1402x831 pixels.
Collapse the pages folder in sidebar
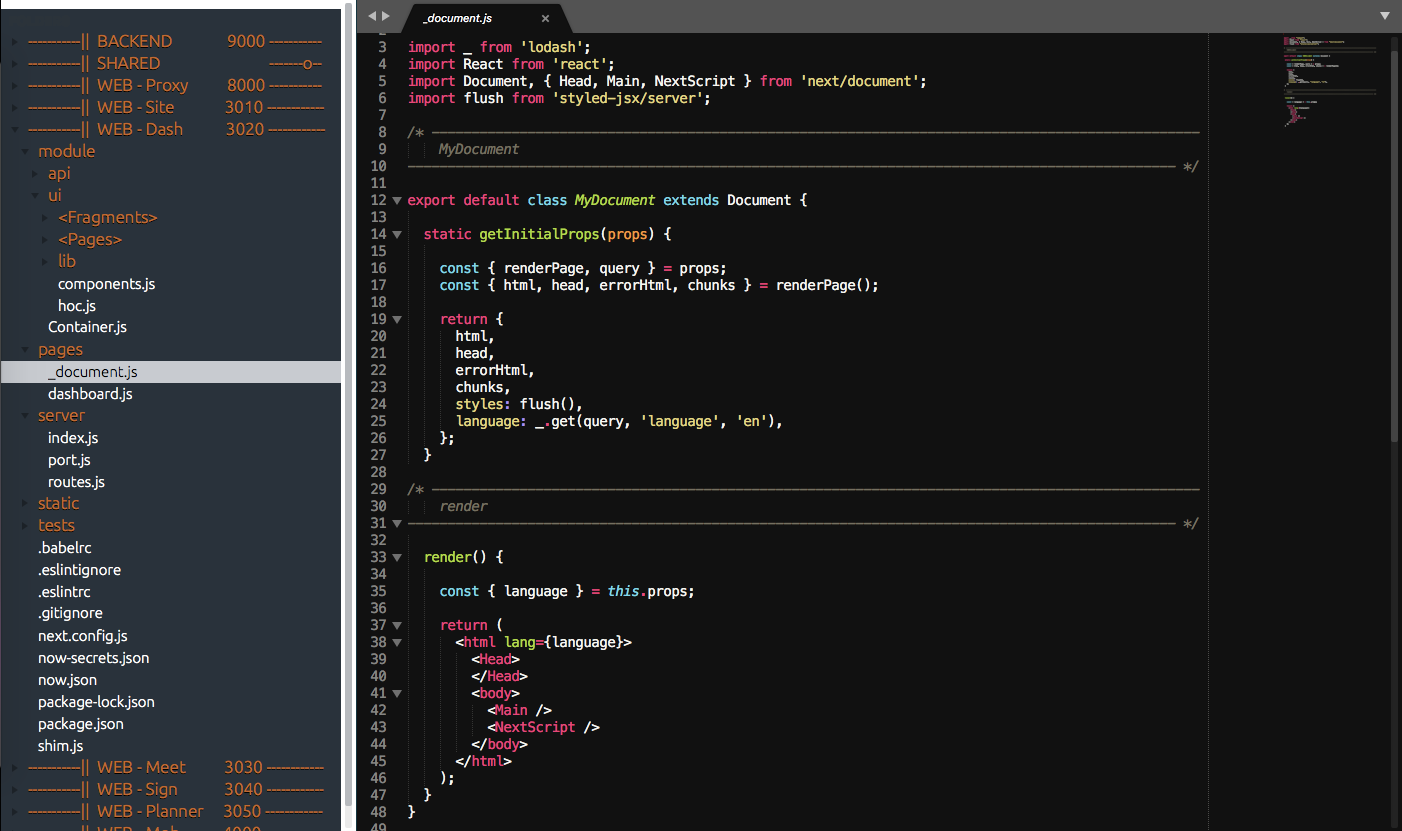click(x=23, y=349)
